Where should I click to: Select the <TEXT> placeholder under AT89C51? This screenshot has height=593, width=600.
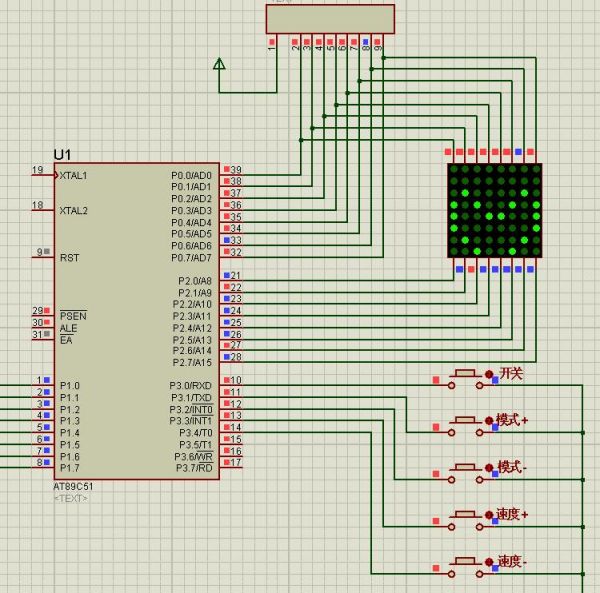[71, 498]
